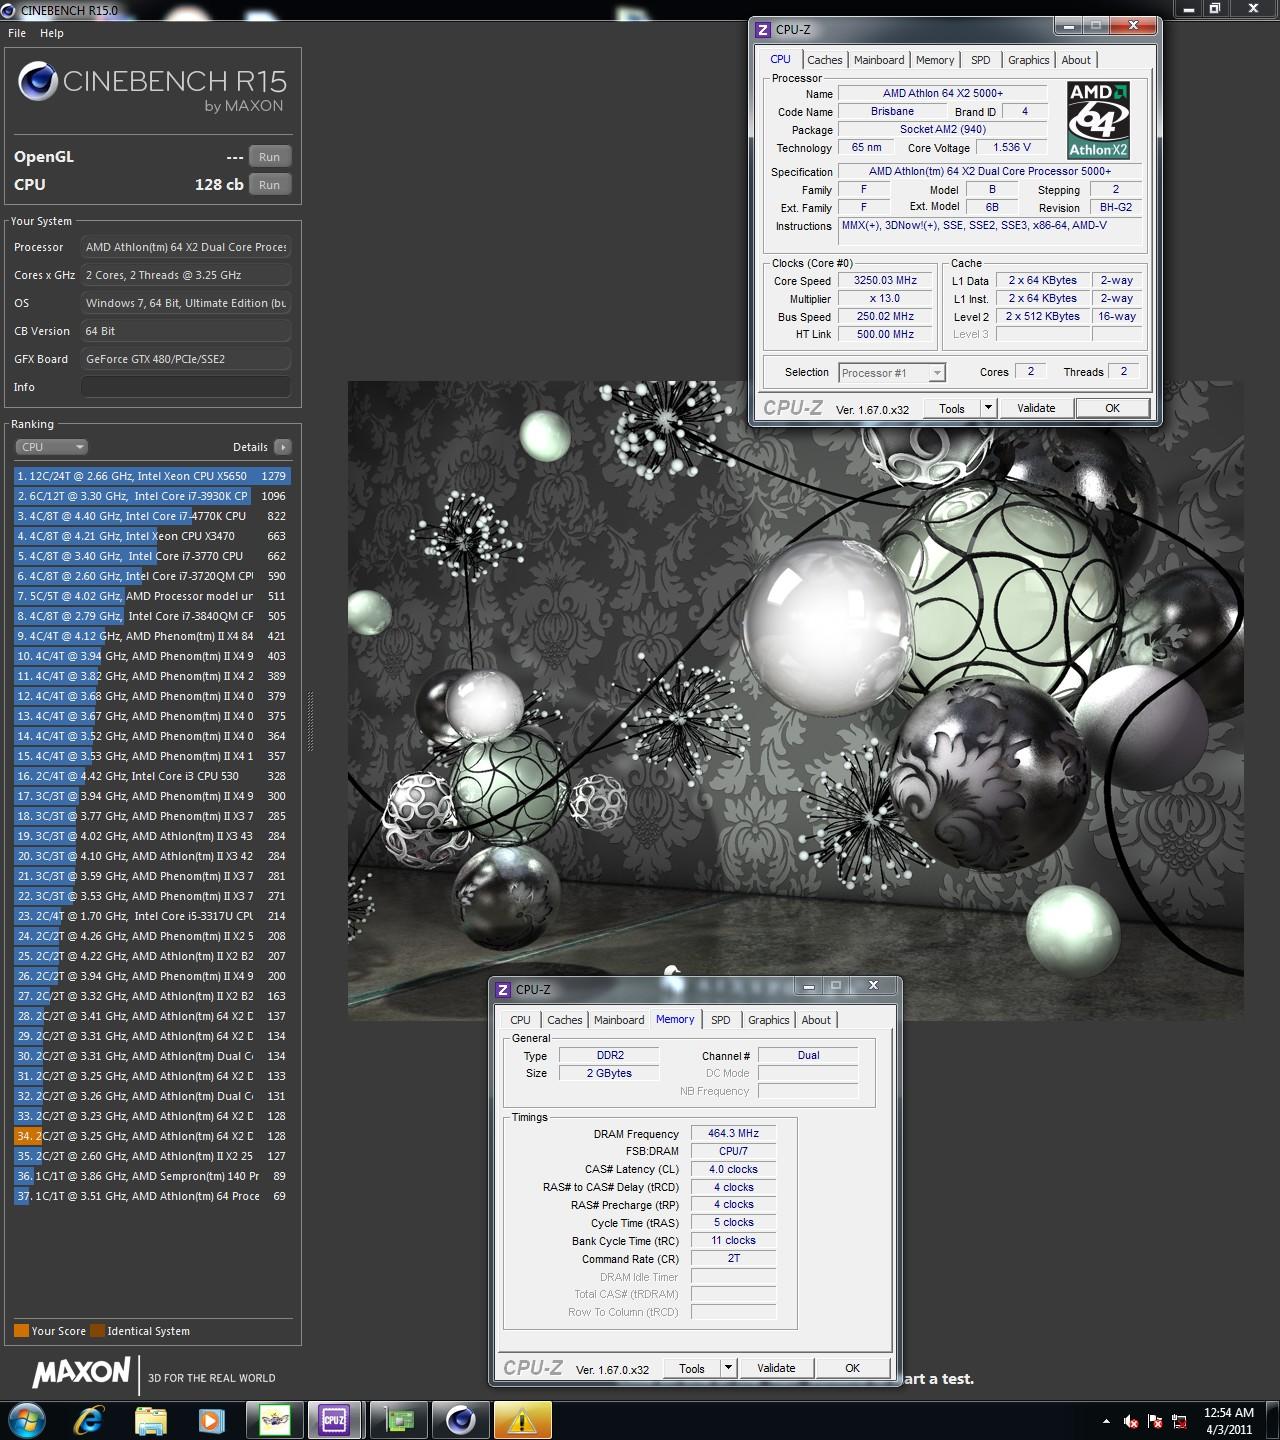The width and height of the screenshot is (1280, 1440).
Task: Click the Core Voltage 1.536 V value
Action: pyautogui.click(x=1012, y=147)
